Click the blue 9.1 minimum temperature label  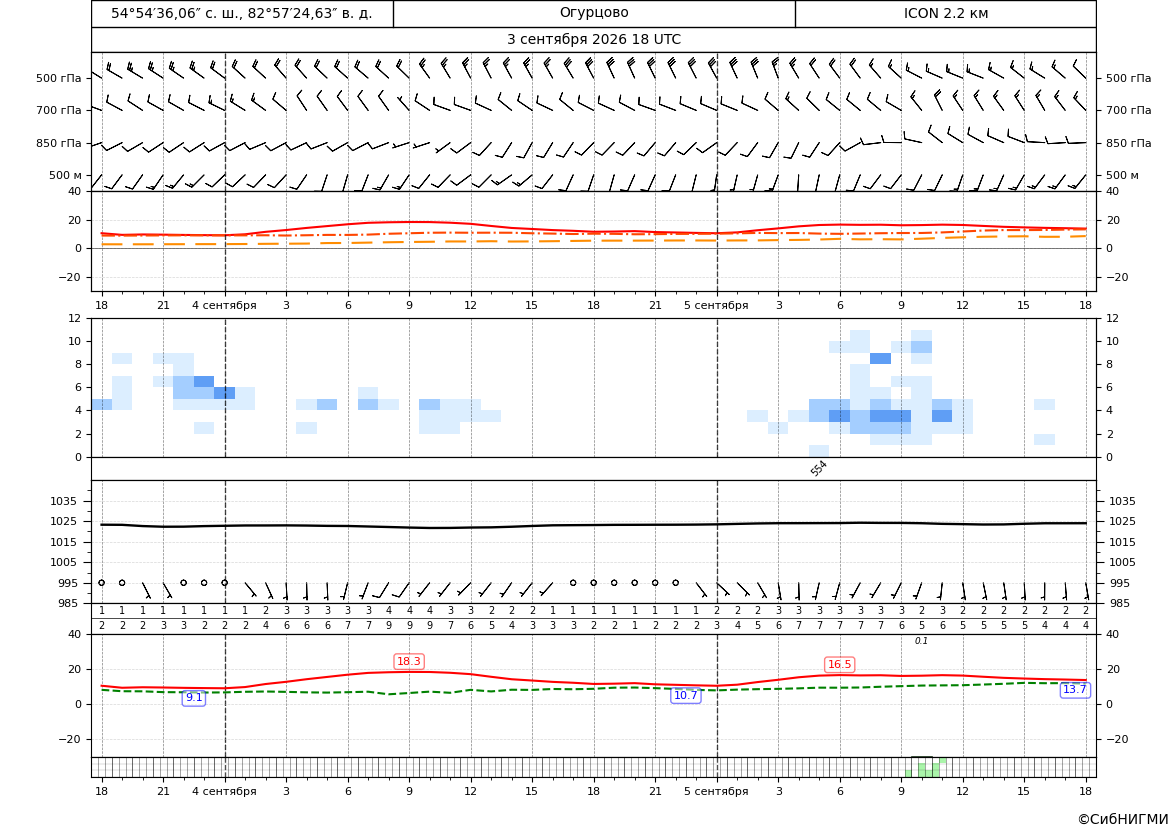click(194, 698)
